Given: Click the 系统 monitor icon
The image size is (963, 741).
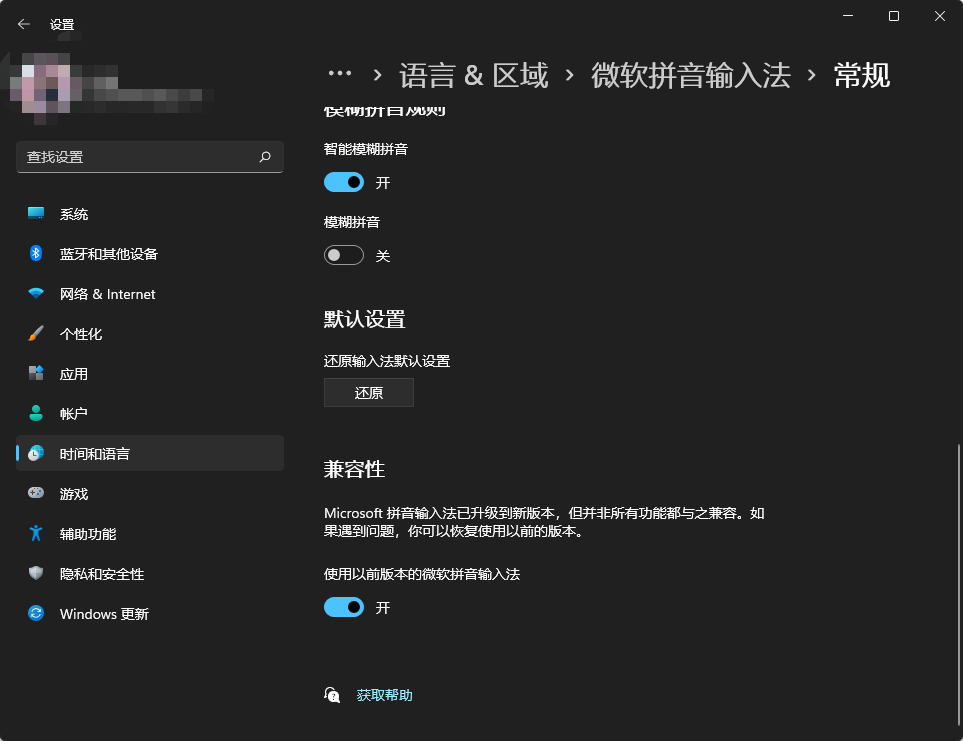Looking at the screenshot, I should (x=36, y=213).
